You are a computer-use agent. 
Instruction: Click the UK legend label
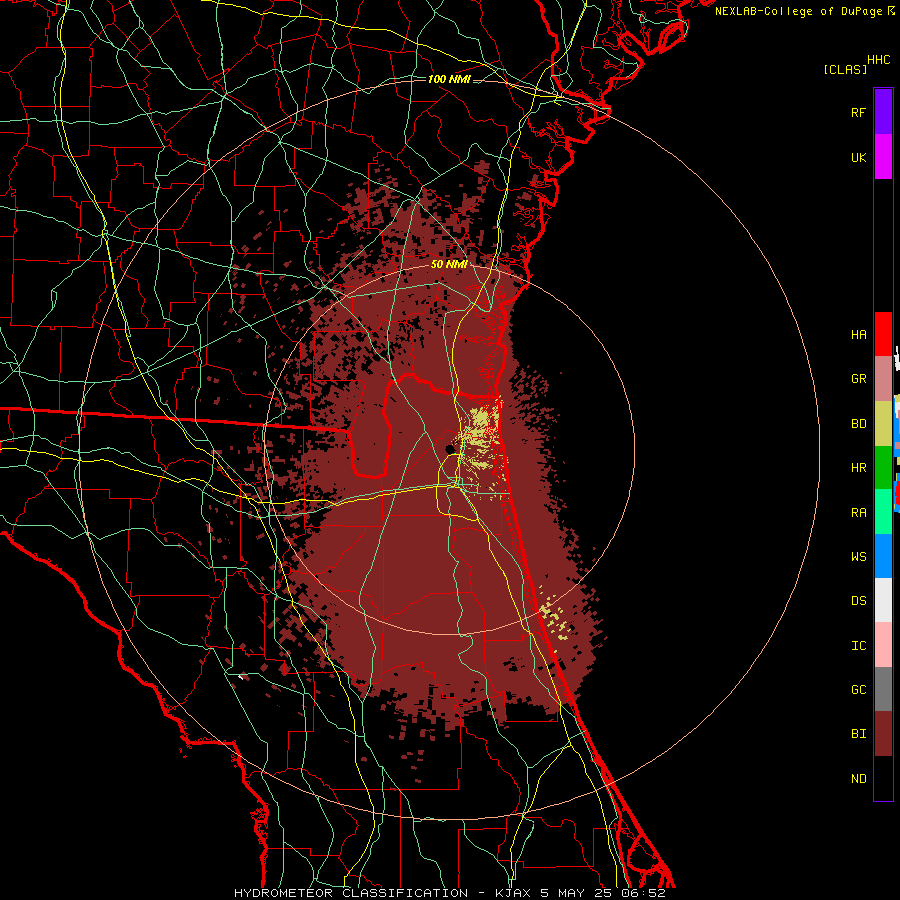(858, 157)
